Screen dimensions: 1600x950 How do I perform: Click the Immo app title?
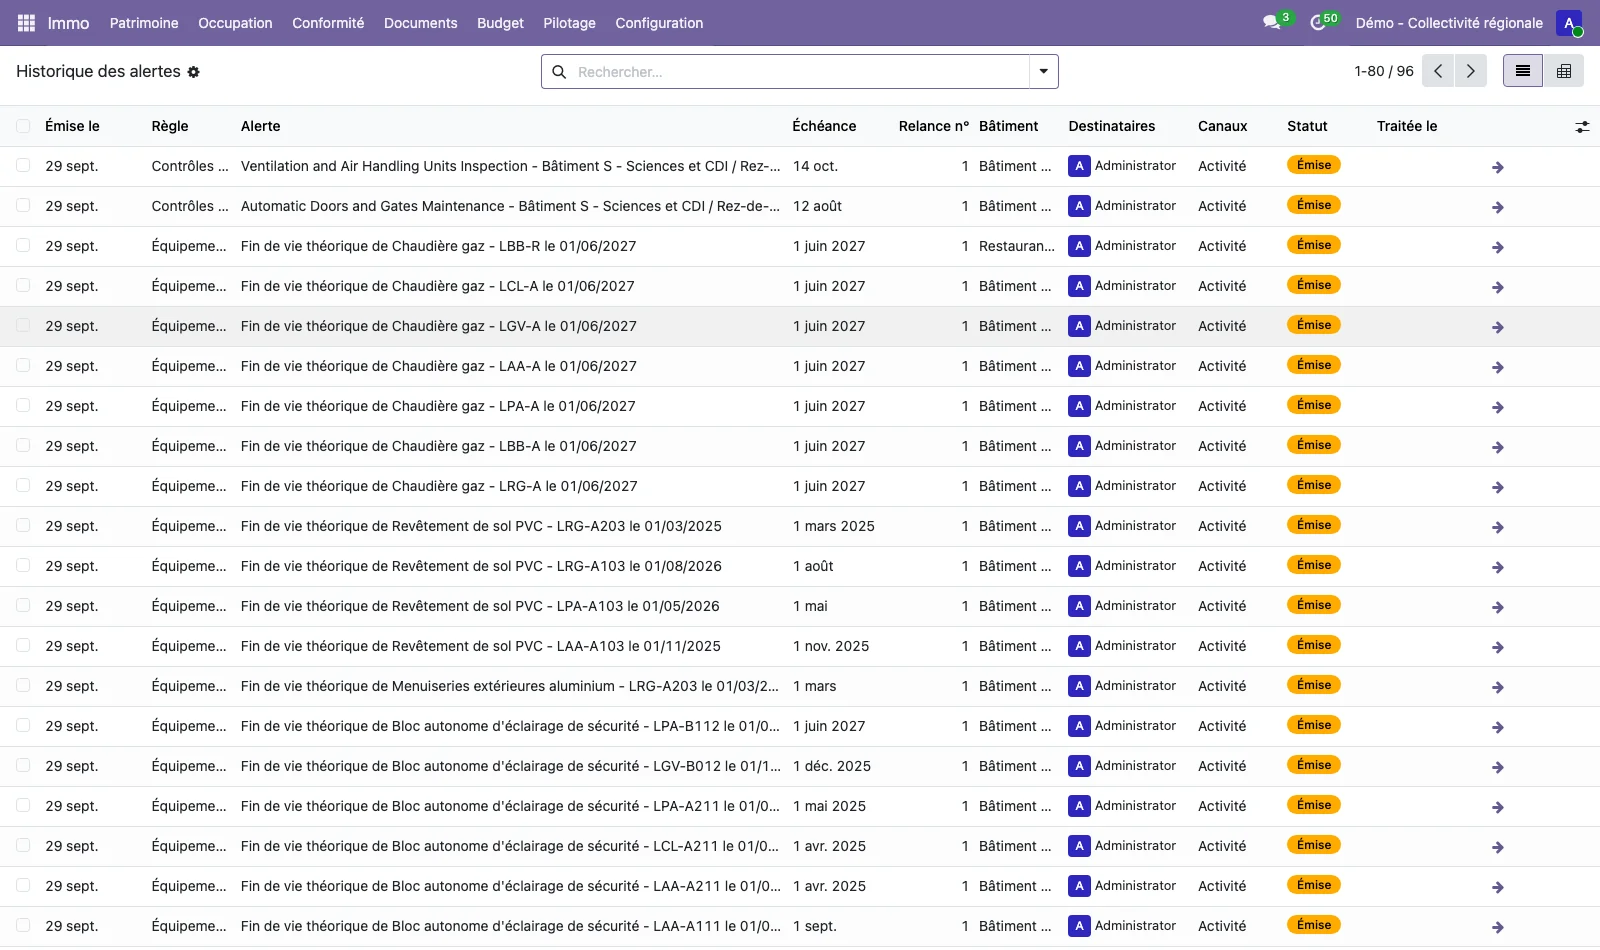(x=68, y=23)
